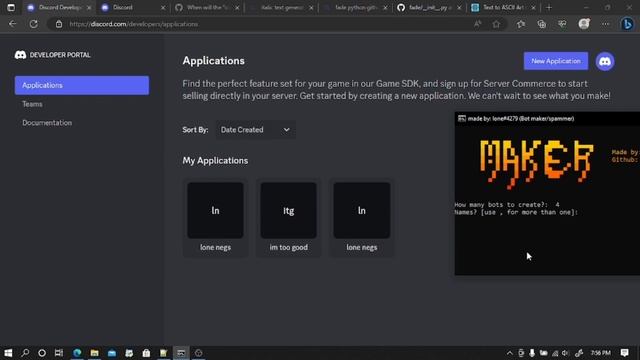The height and width of the screenshot is (360, 640).
Task: Switch to the console window taskbar icon
Action: [x=181, y=353]
